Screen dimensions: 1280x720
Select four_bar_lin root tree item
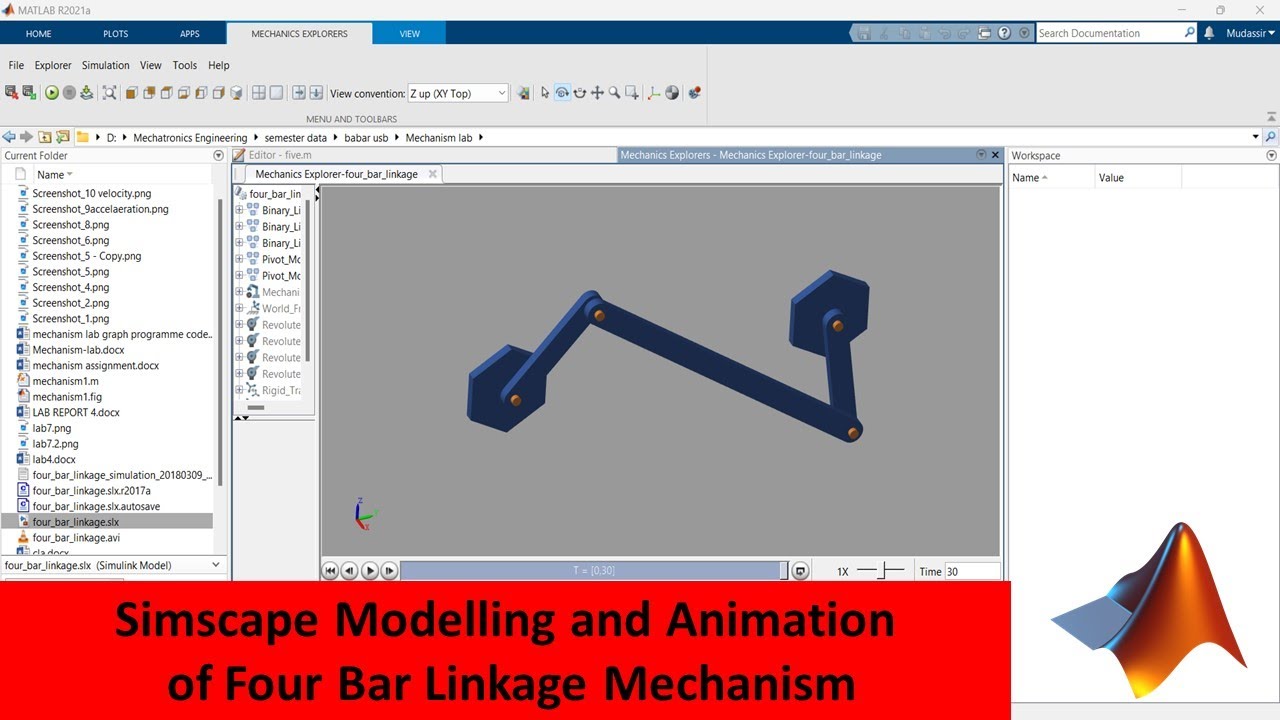268,194
